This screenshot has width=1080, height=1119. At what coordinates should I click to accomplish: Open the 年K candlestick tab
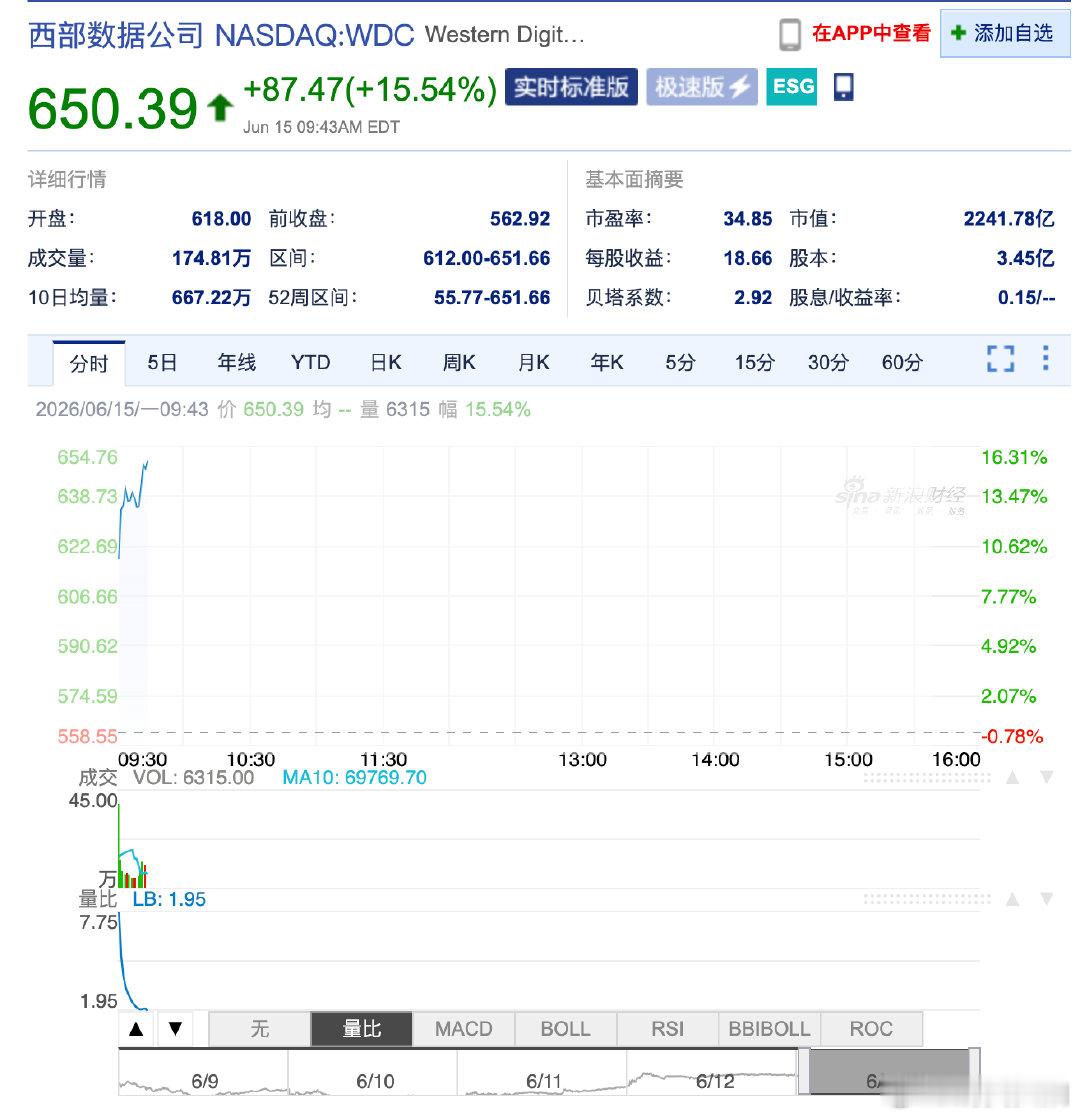tap(607, 363)
